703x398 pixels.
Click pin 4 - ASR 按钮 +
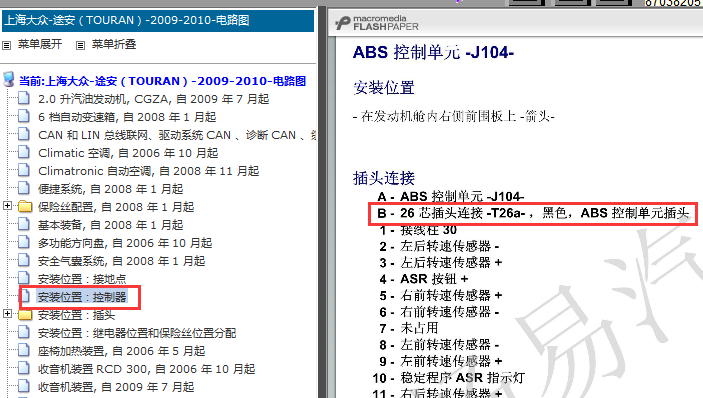tap(424, 279)
